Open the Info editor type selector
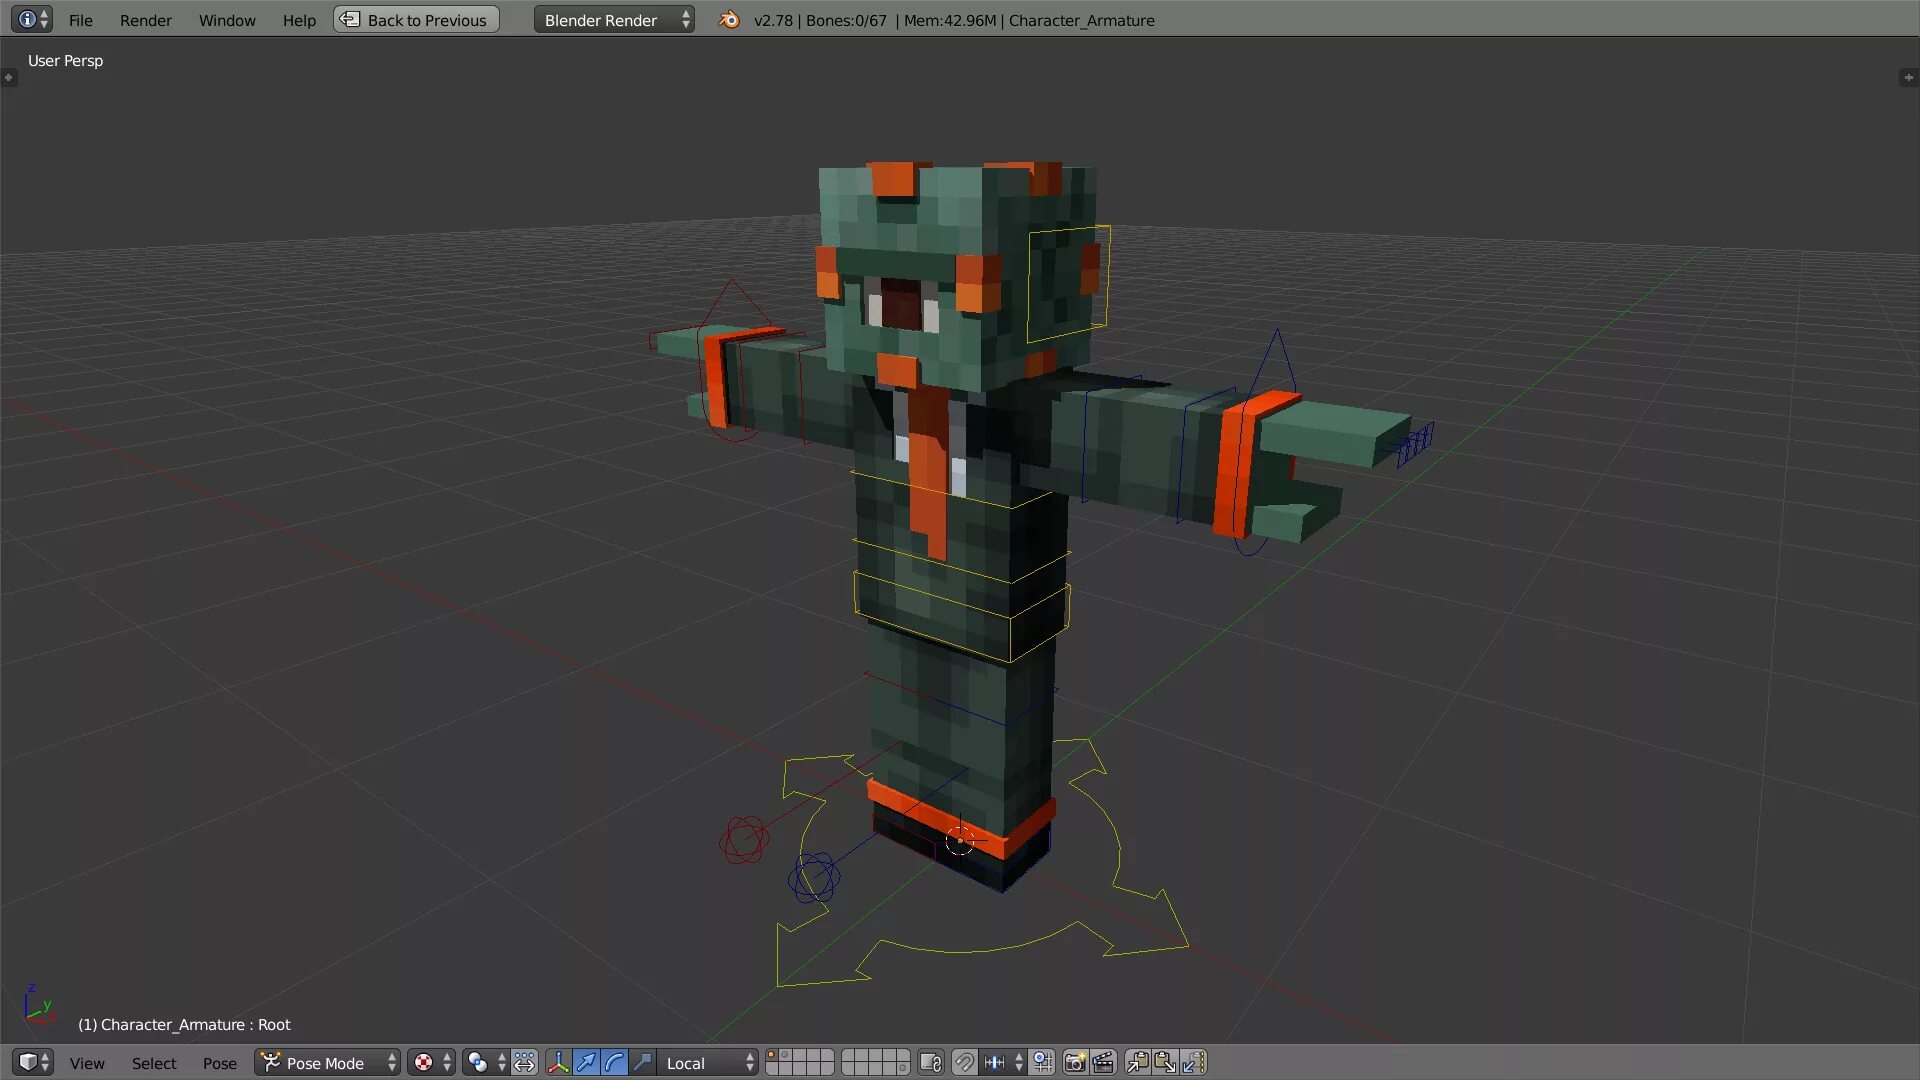This screenshot has height=1080, width=1920. tap(32, 19)
